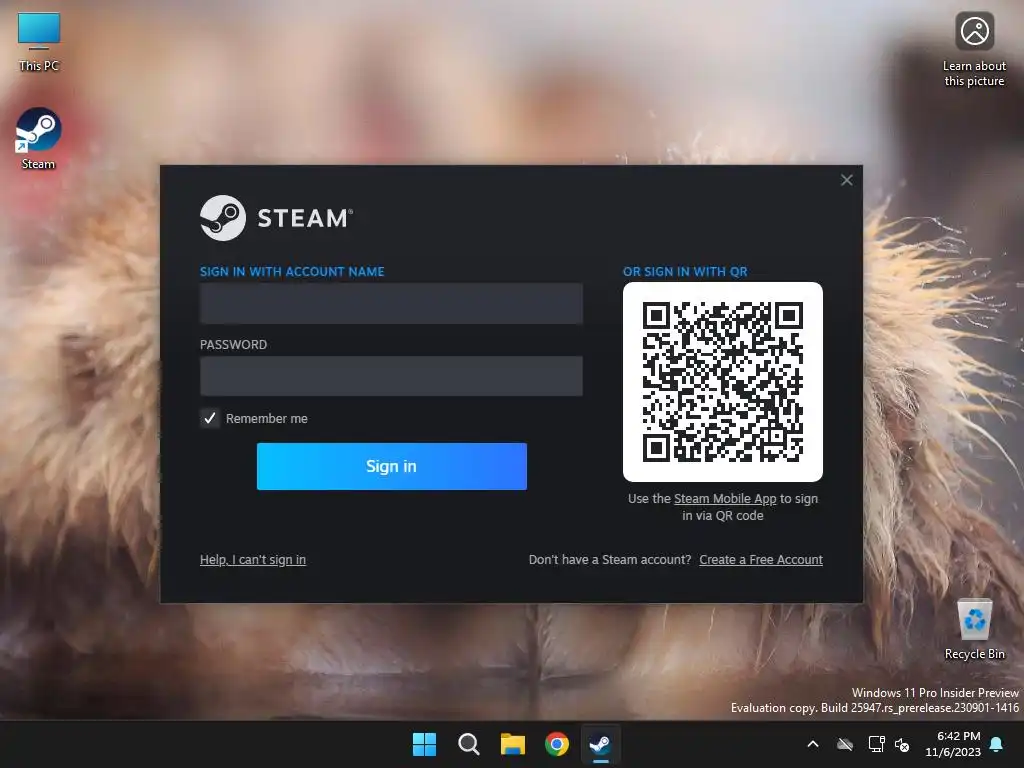Click the Remember me label text
The image size is (1024, 768).
[x=266, y=419]
